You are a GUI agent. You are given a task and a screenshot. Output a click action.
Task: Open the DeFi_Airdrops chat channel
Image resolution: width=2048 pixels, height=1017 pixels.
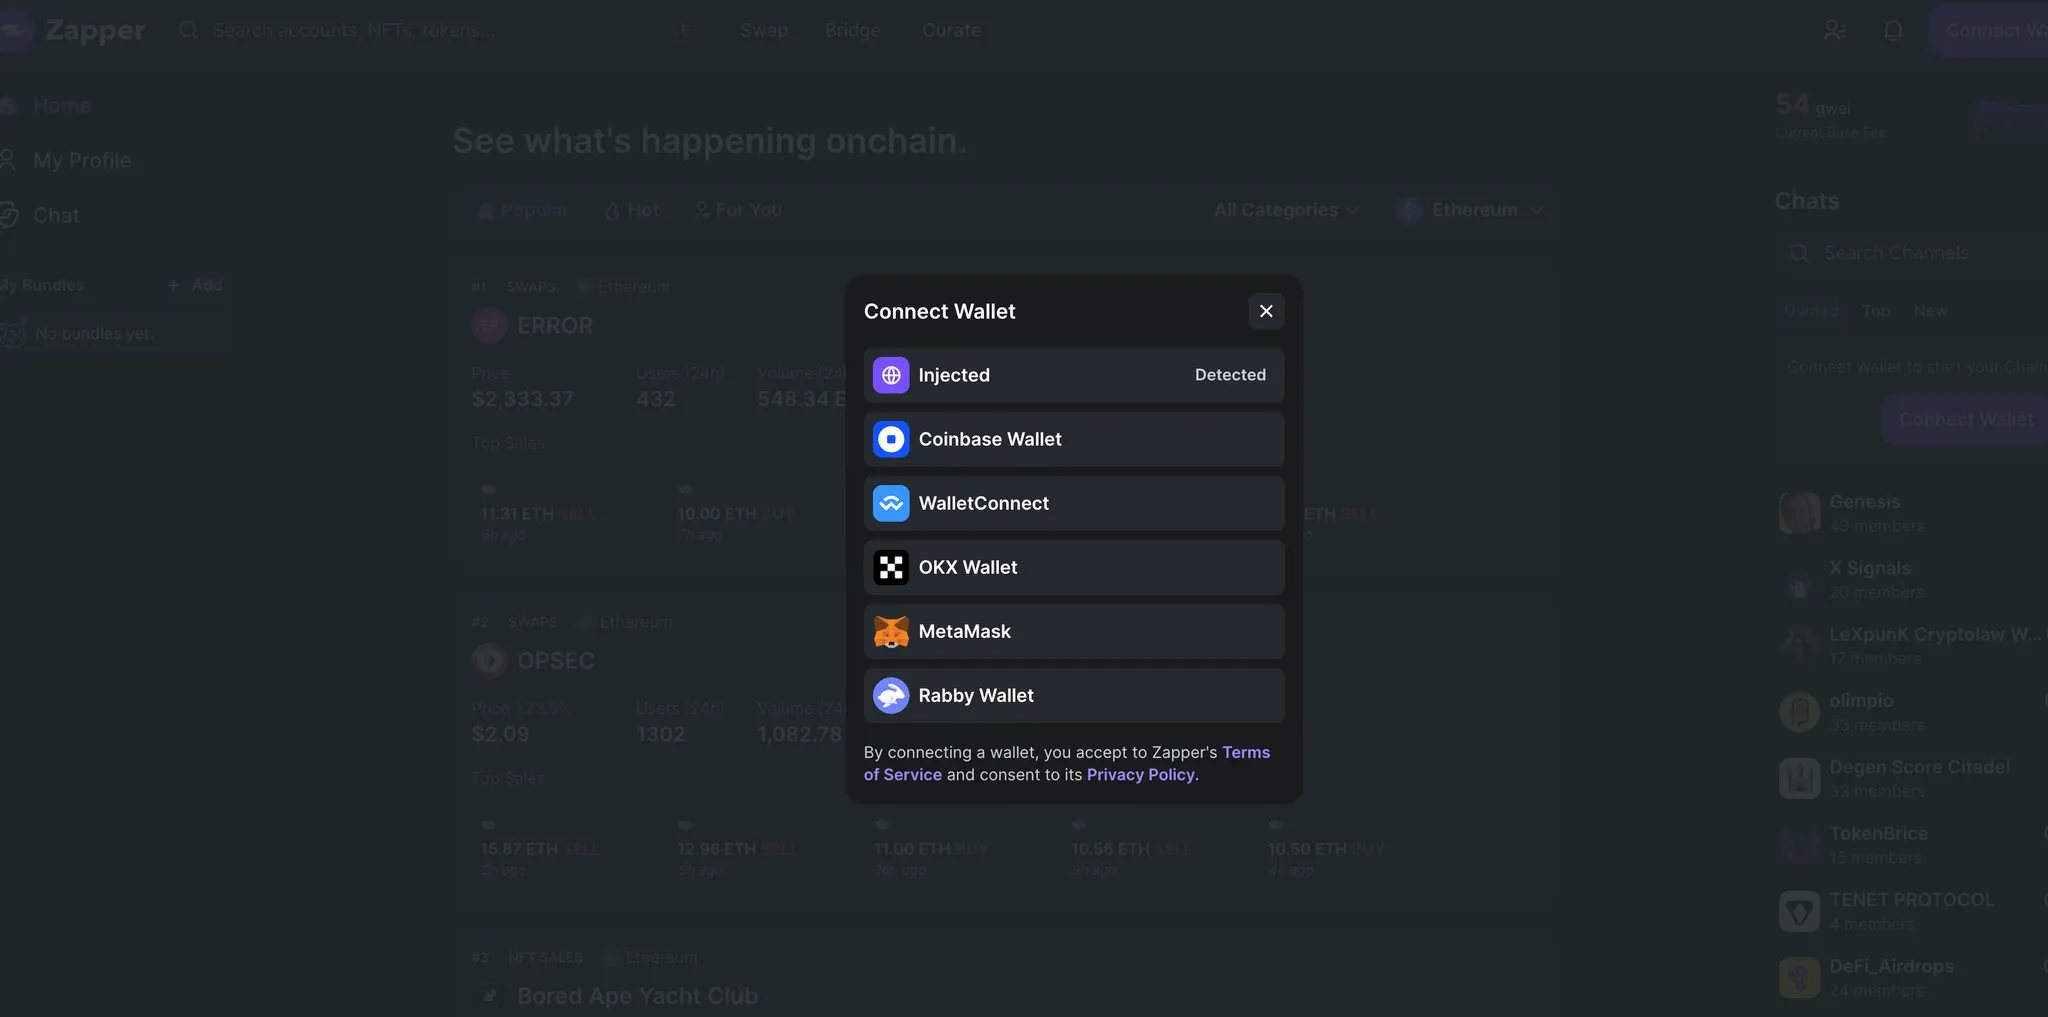coord(1912,978)
